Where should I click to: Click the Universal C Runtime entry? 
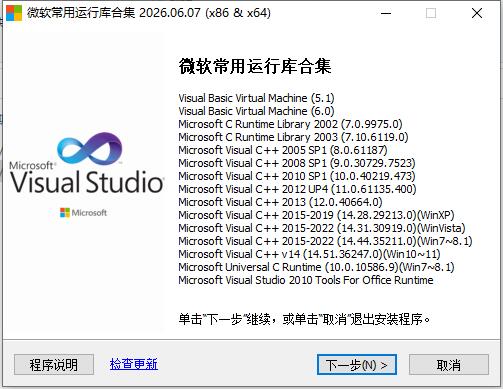pos(316,267)
